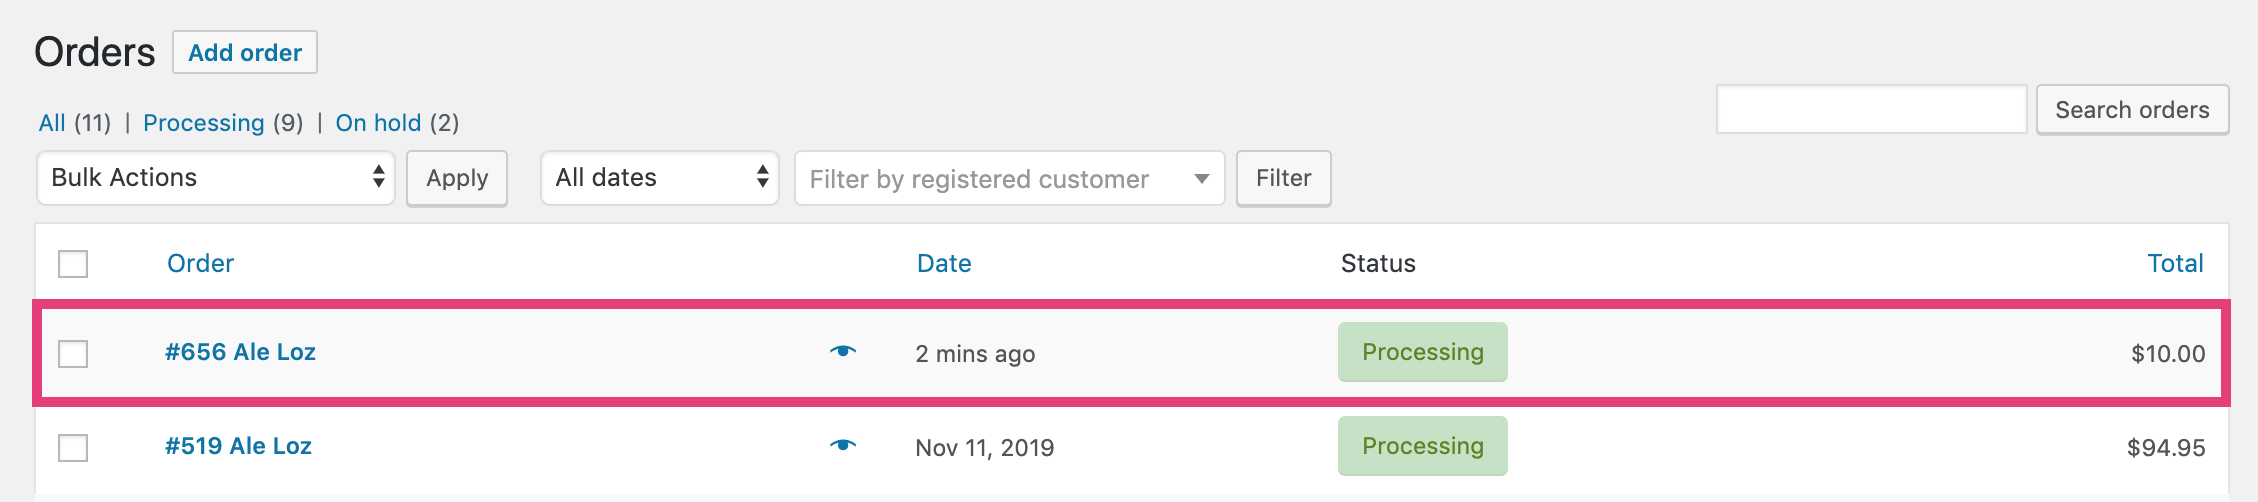Sort orders by the Date column

944,263
